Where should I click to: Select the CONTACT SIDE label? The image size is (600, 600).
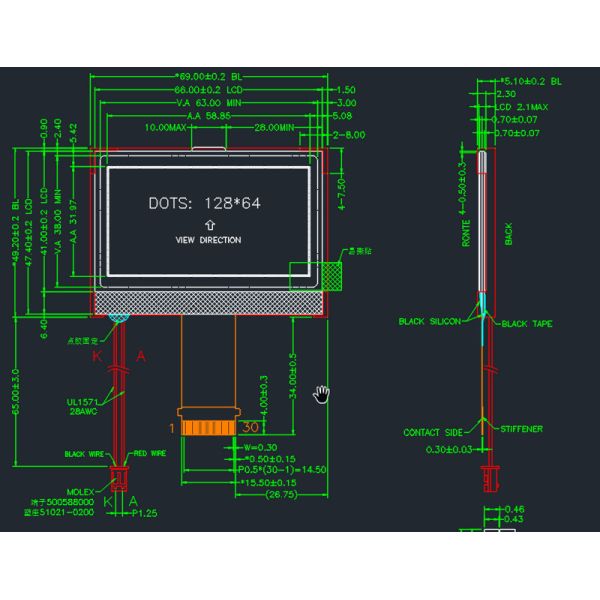coord(433,433)
